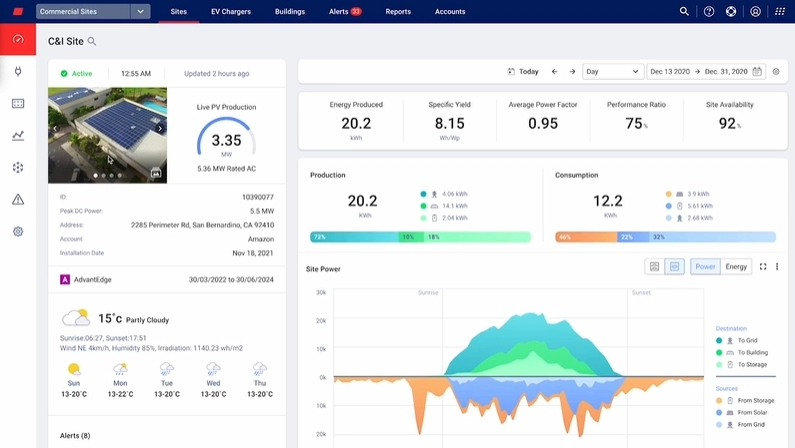Select the Power view toggle
Viewport: 795px width, 448px height.
click(705, 267)
